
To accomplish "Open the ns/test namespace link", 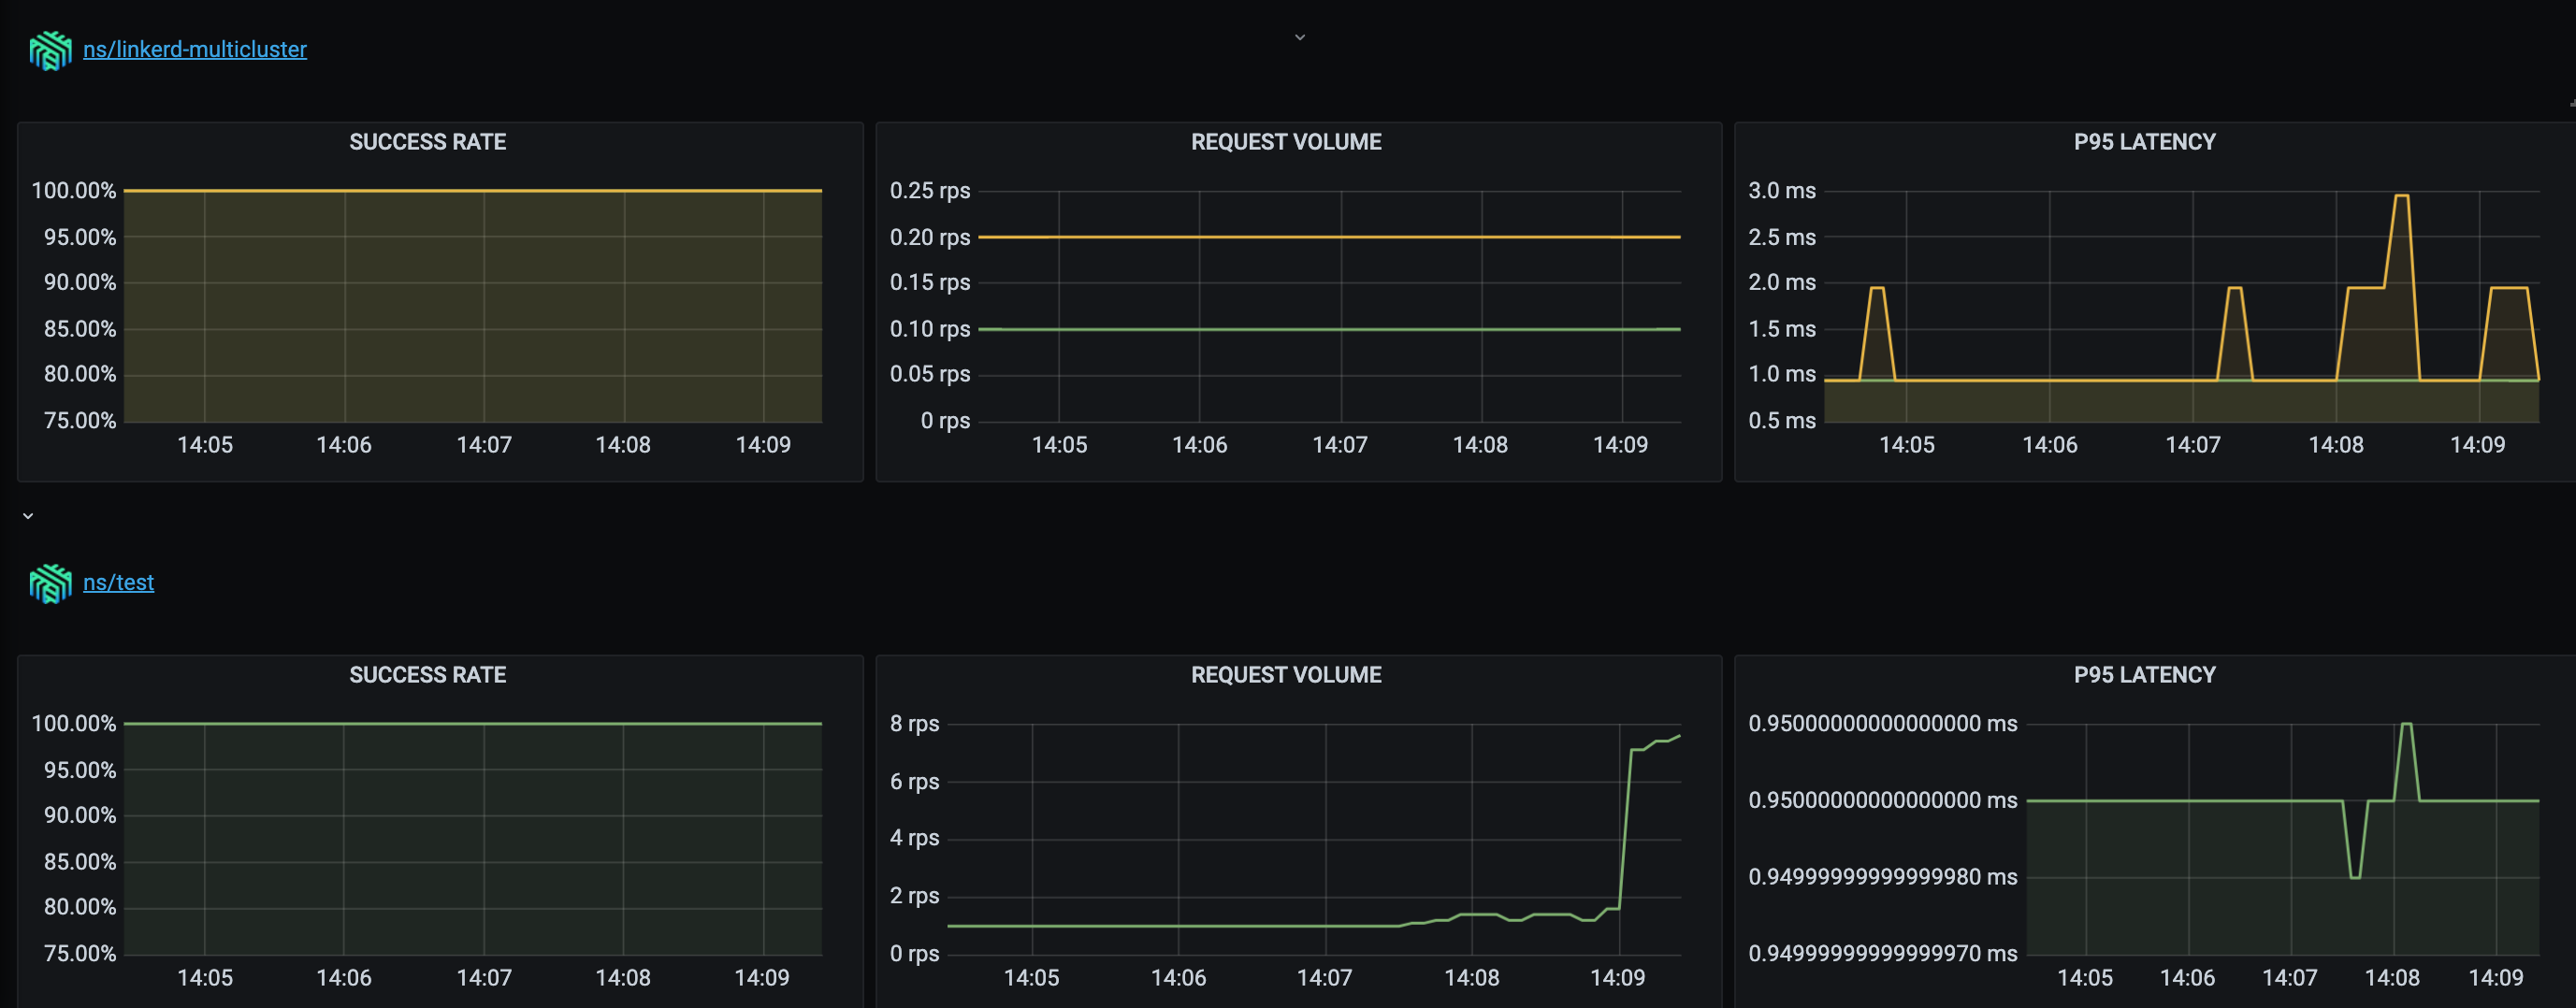I will tap(118, 583).
